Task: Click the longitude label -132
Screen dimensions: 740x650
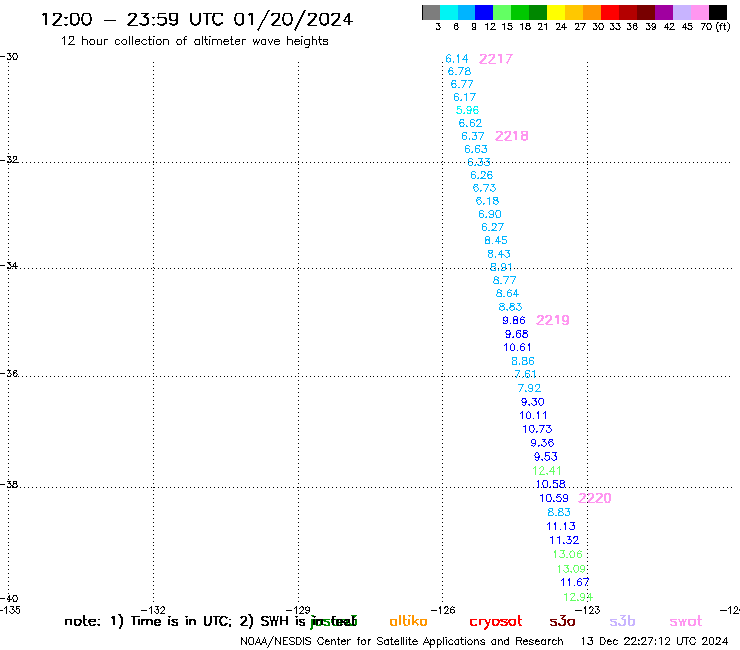Action: click(153, 610)
